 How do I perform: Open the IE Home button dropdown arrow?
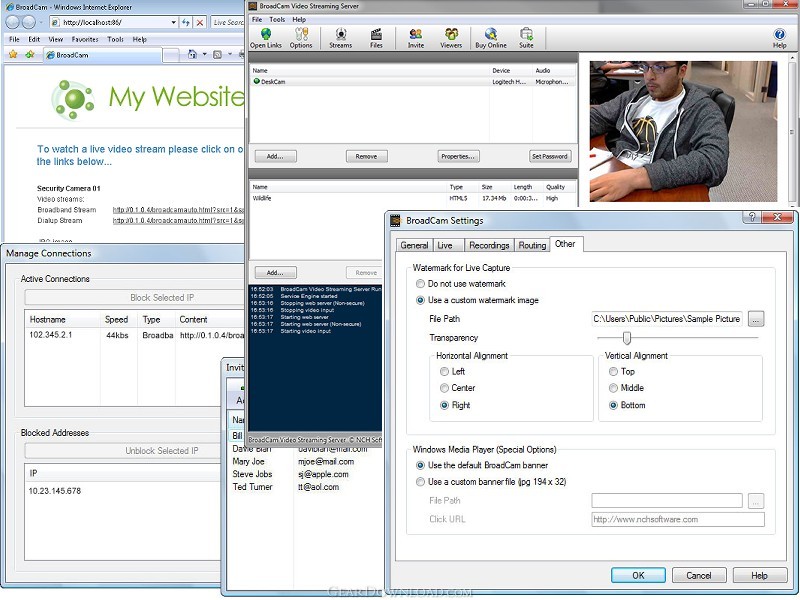(x=205, y=54)
